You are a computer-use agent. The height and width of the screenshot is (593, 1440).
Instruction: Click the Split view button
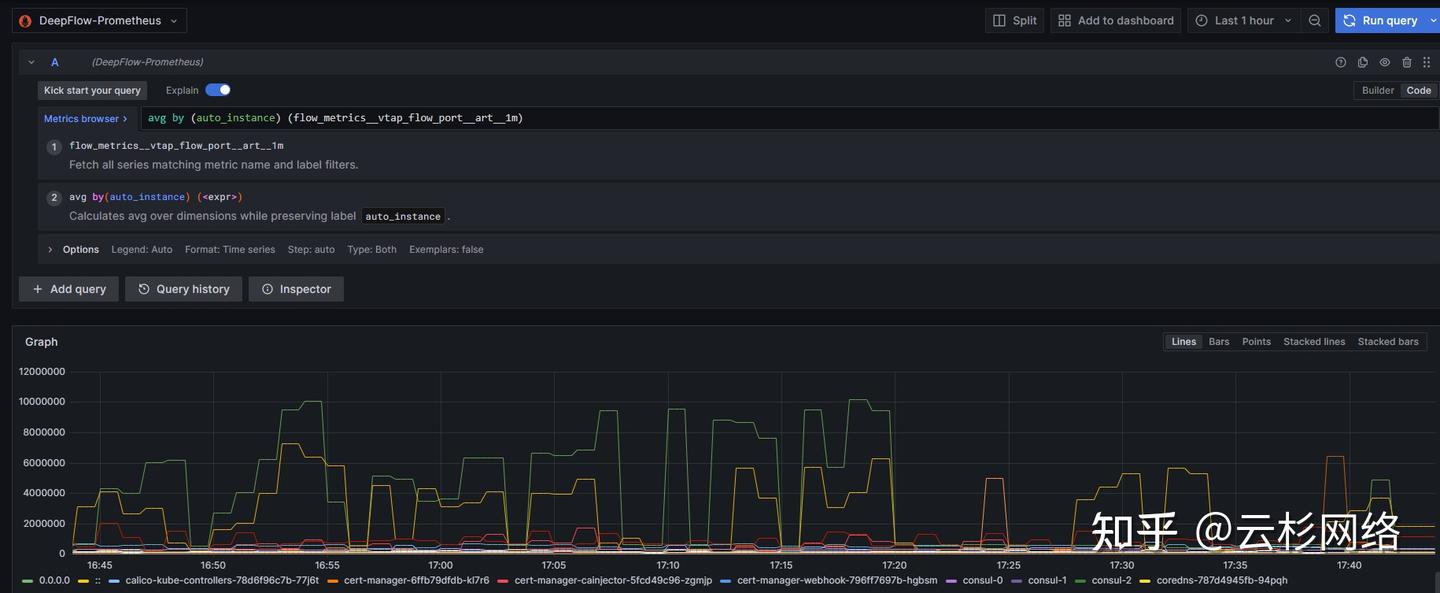(x=1015, y=20)
